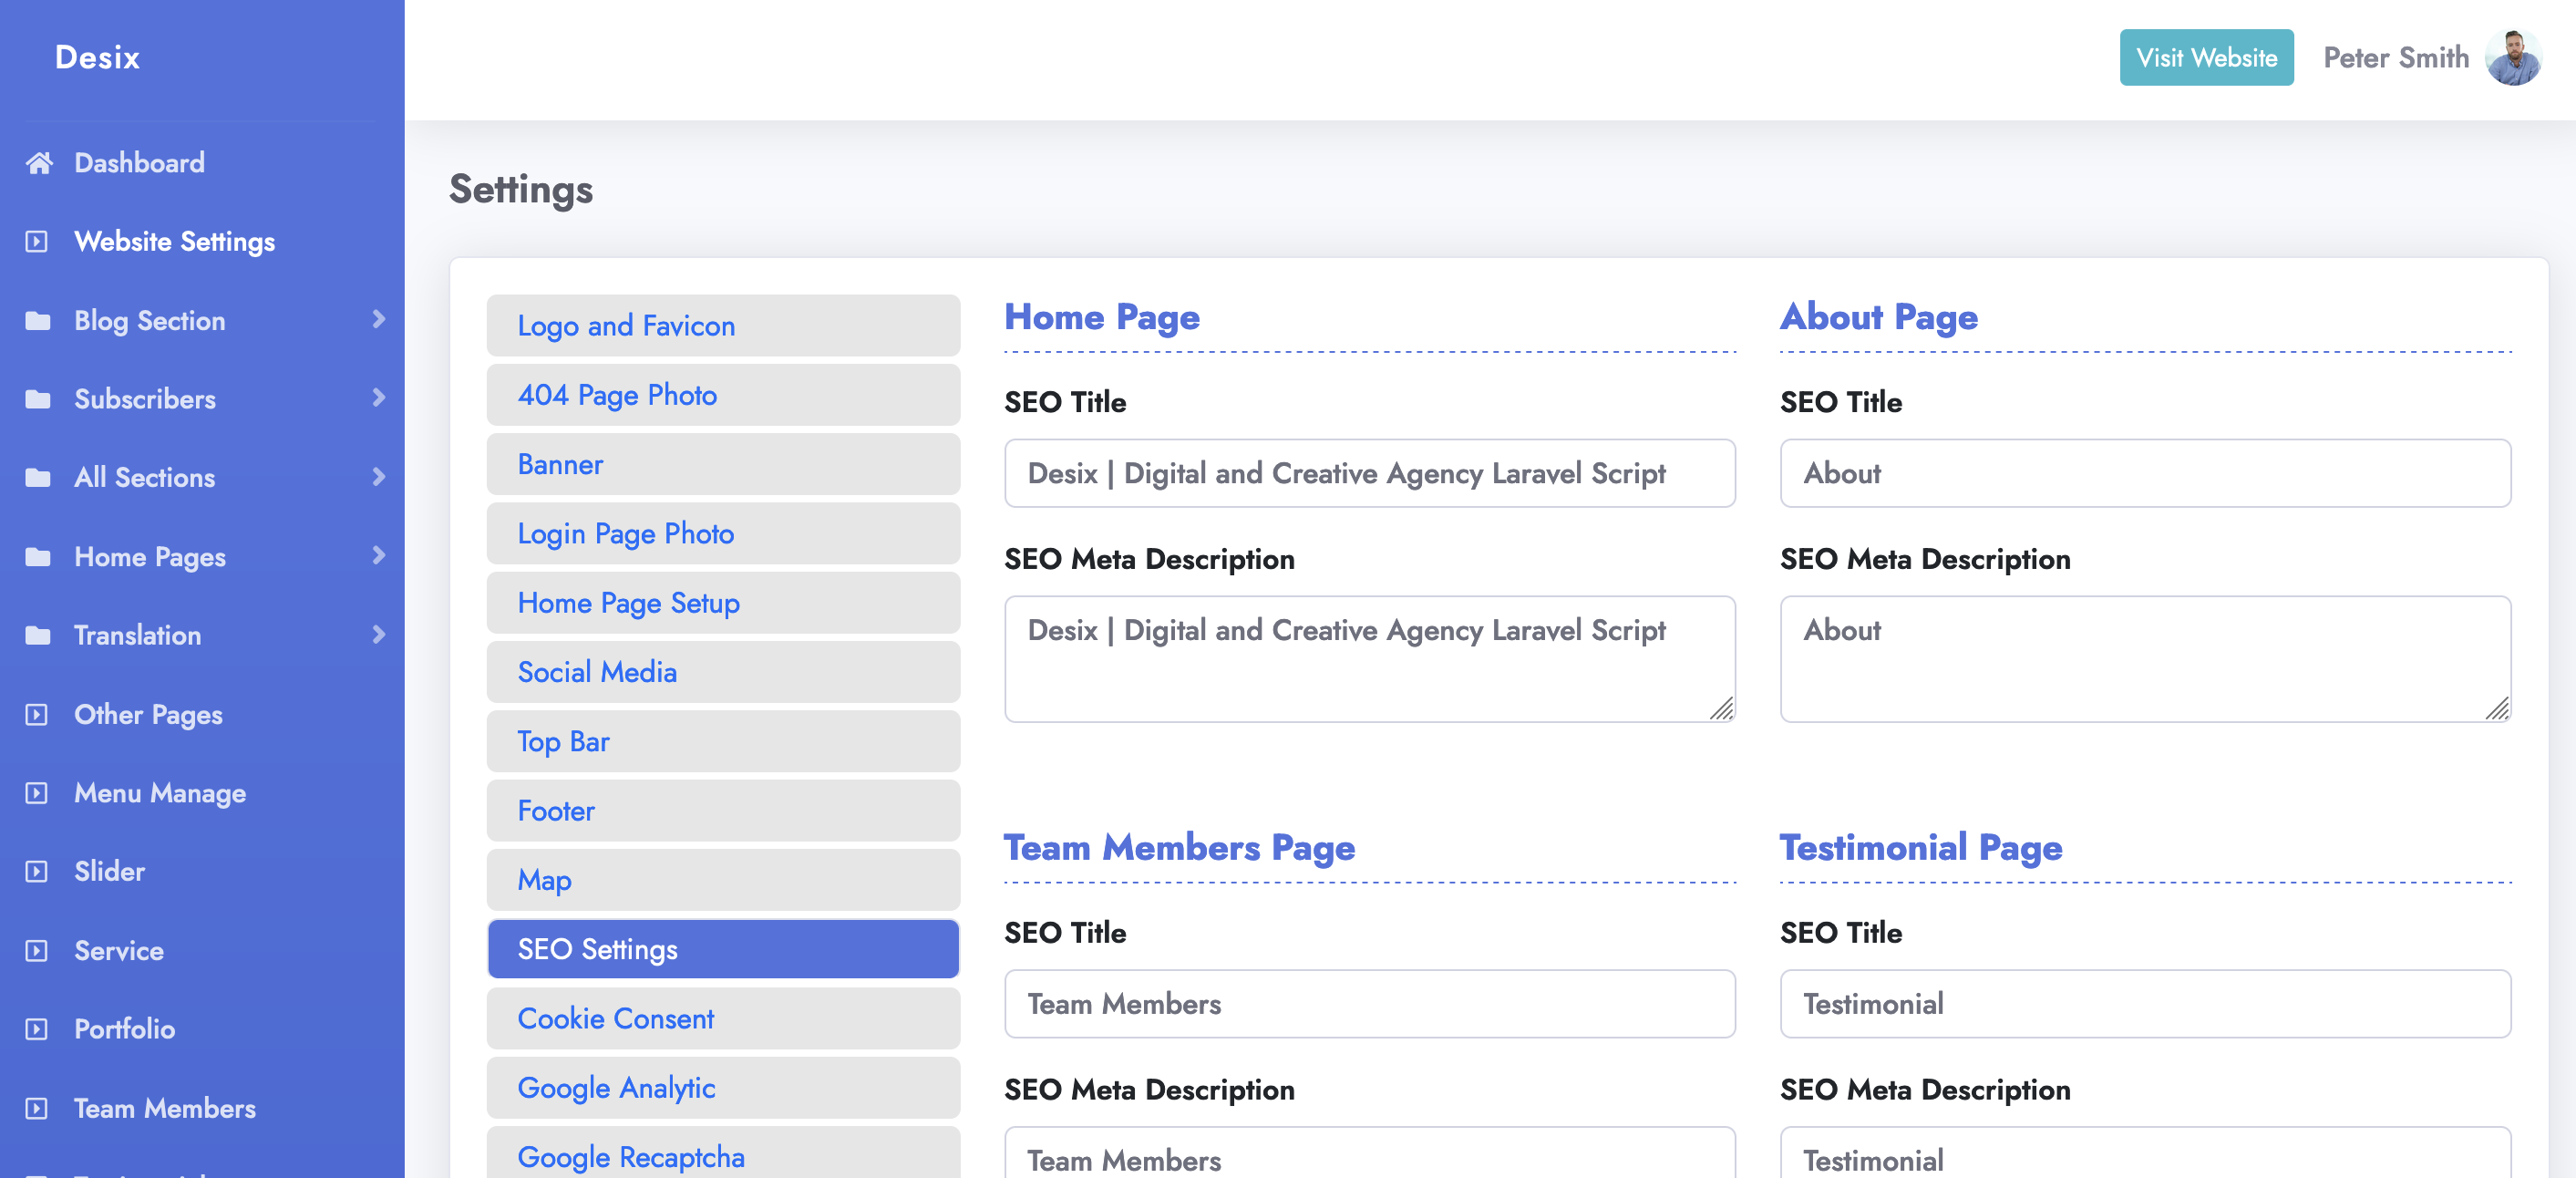This screenshot has width=2576, height=1178.
Task: Click the Menu Manage sidebar icon
Action: [37, 792]
